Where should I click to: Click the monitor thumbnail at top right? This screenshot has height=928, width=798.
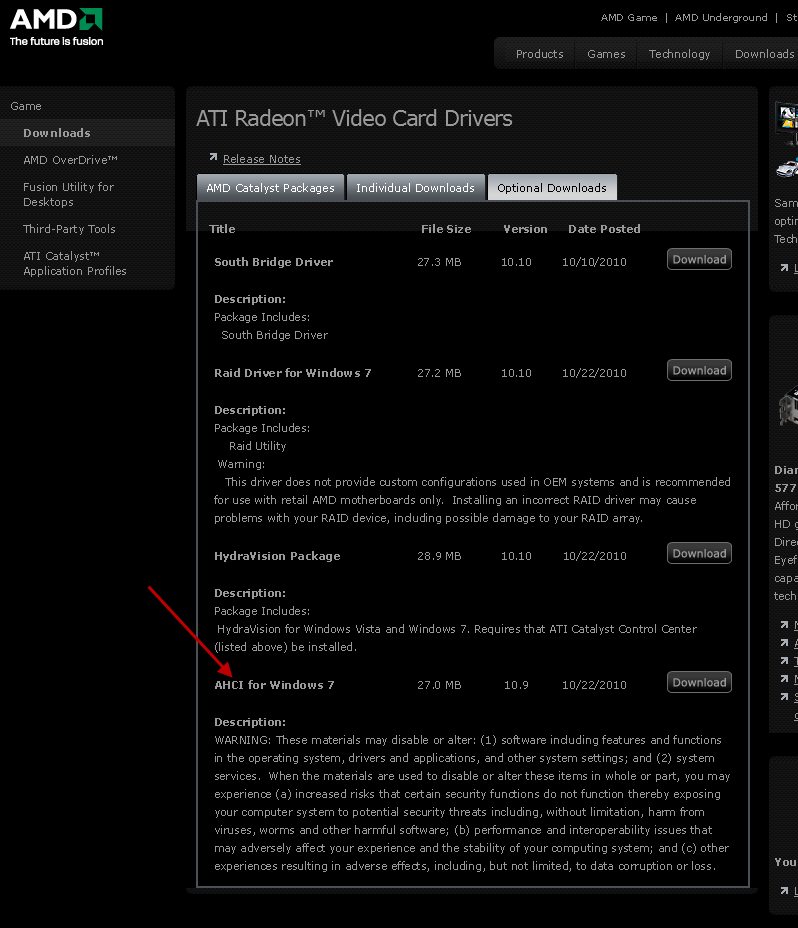pyautogui.click(x=787, y=123)
